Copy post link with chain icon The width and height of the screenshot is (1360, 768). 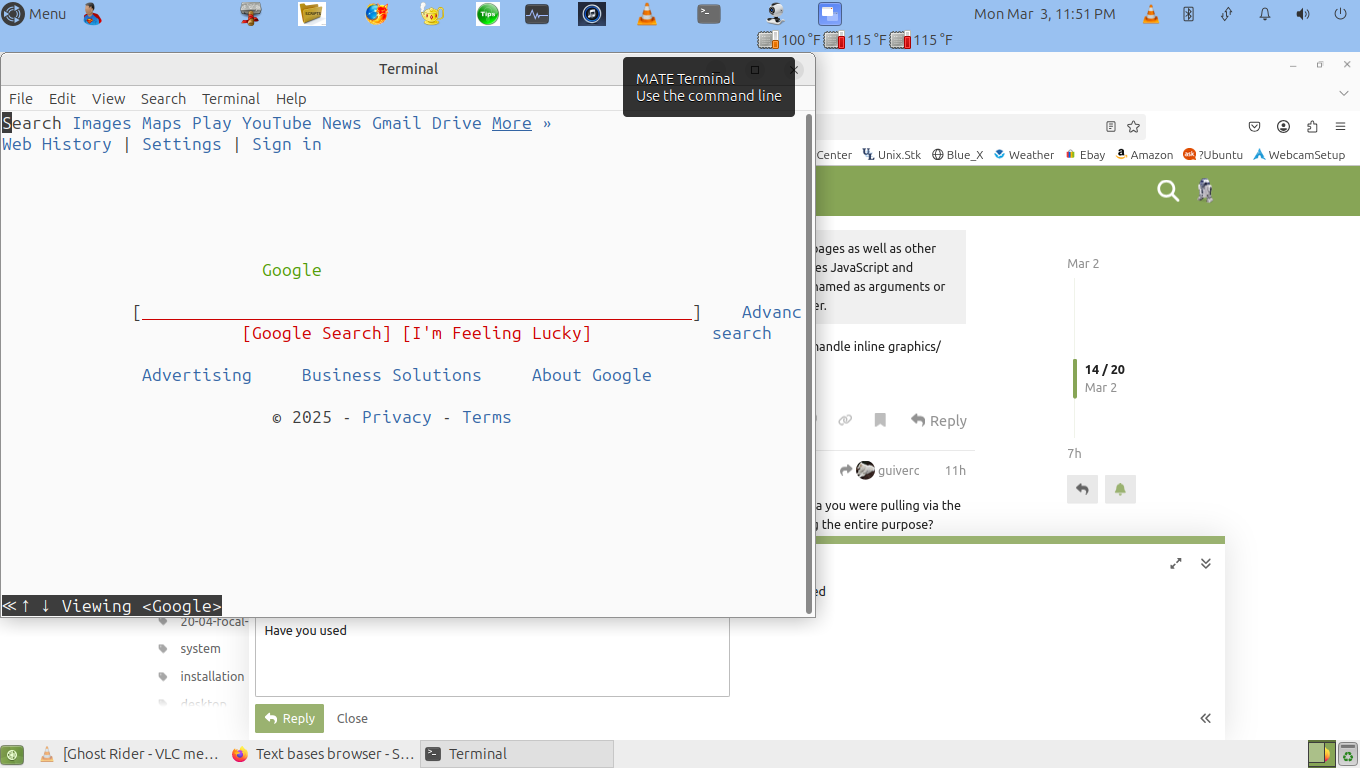coord(845,420)
